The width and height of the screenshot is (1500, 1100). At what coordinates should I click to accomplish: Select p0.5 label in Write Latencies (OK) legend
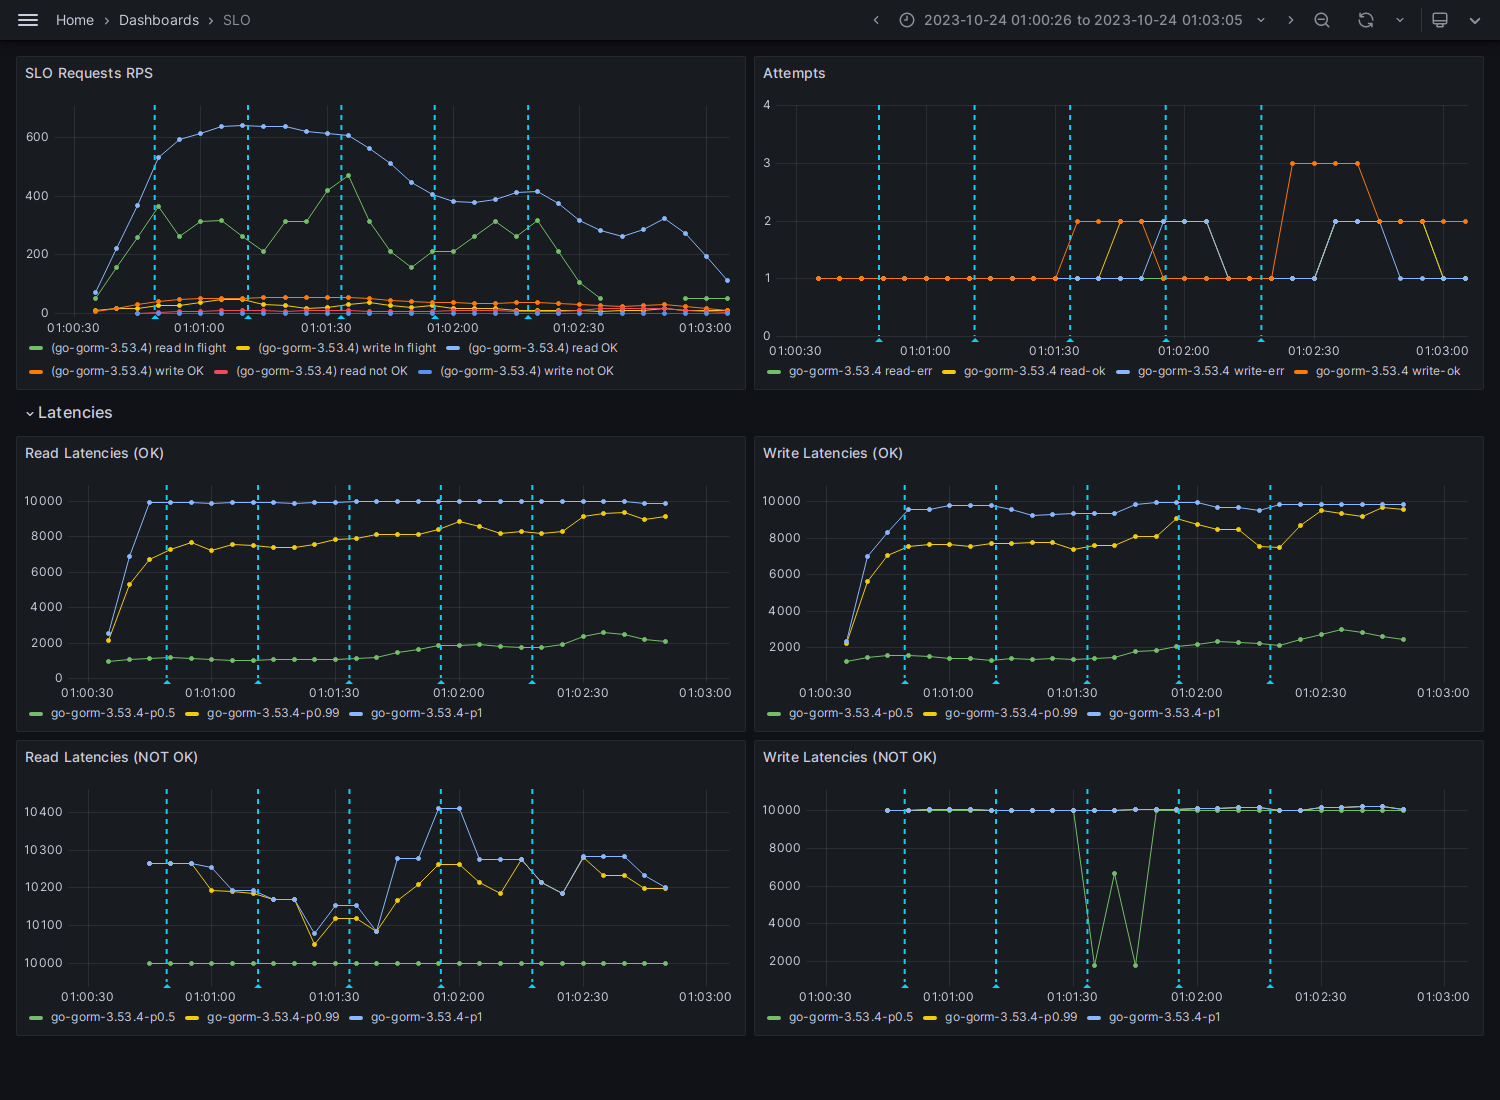click(851, 713)
